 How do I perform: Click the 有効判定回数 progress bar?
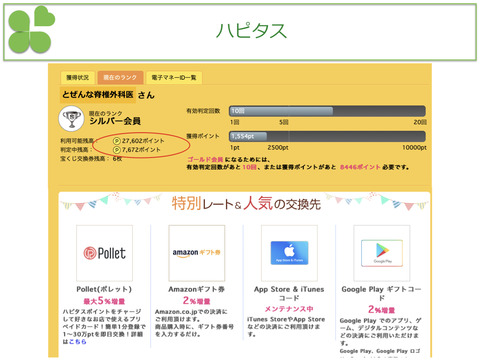click(x=327, y=111)
